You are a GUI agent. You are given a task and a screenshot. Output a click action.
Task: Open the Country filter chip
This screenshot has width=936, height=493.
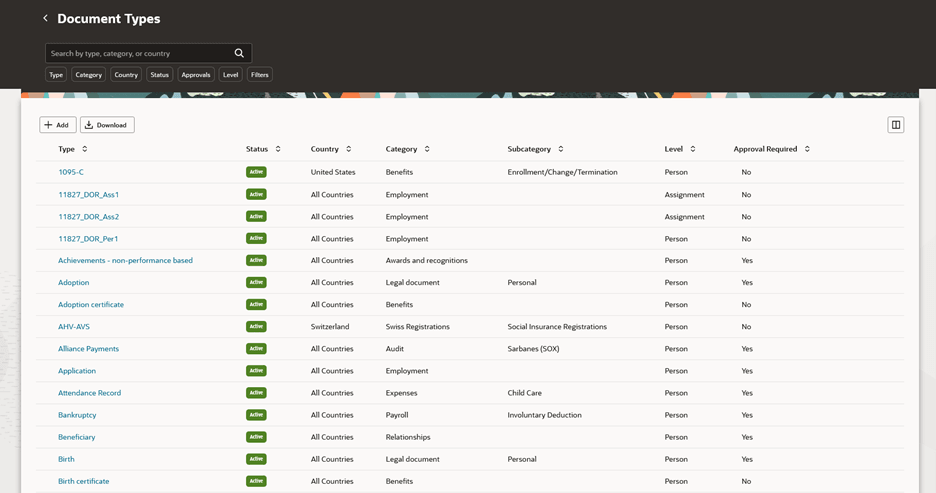coord(126,75)
